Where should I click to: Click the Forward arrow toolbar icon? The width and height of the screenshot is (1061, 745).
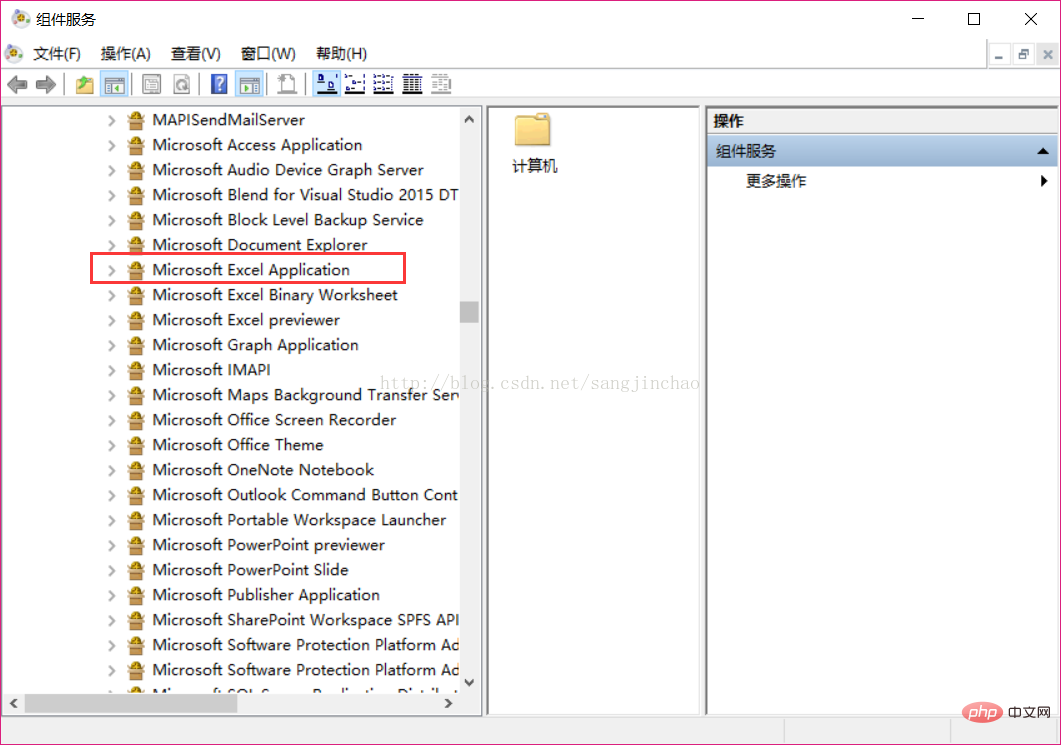point(46,85)
